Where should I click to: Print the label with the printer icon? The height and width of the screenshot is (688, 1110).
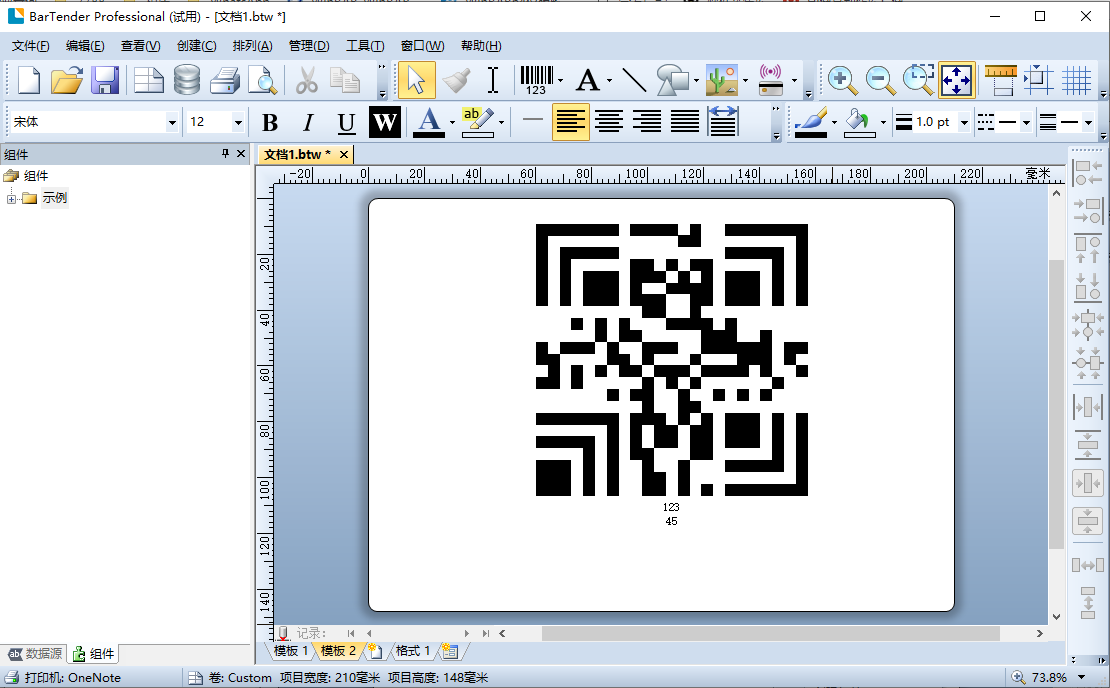click(x=225, y=79)
